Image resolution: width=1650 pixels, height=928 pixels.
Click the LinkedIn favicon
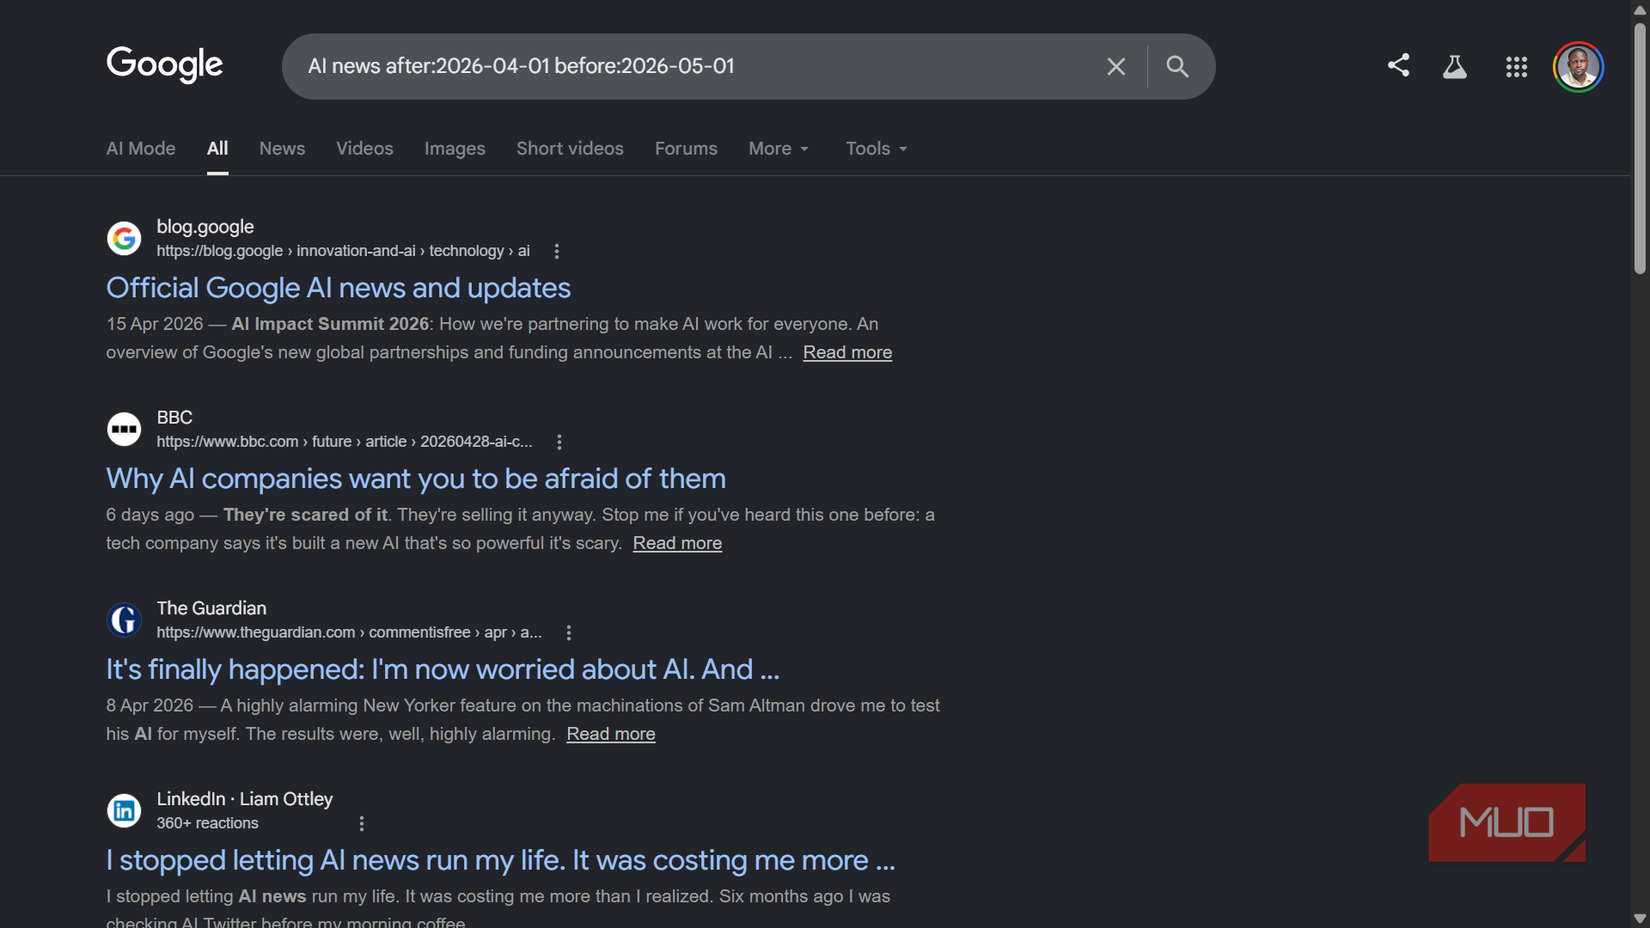[124, 810]
